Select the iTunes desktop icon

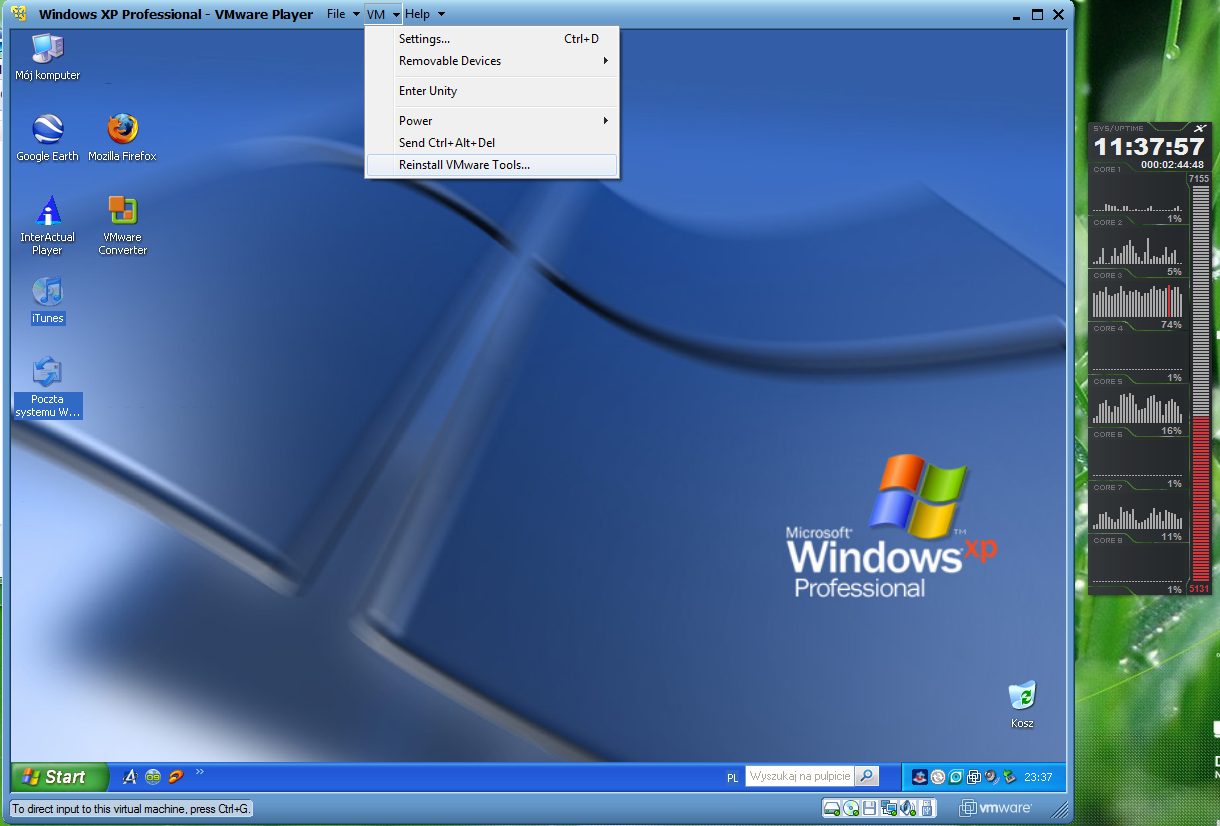click(x=47, y=301)
